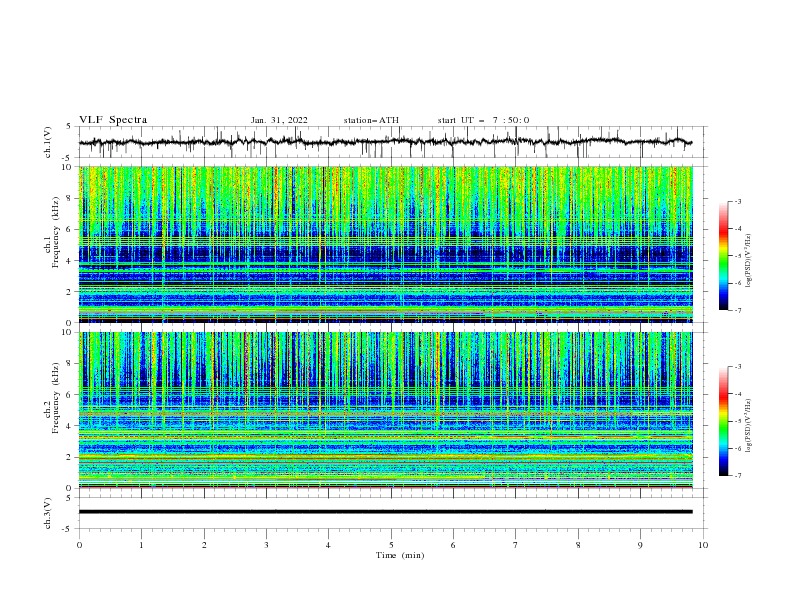
Task: Click the "5" tick on ch.3(V) axis
Action: (x=70, y=498)
